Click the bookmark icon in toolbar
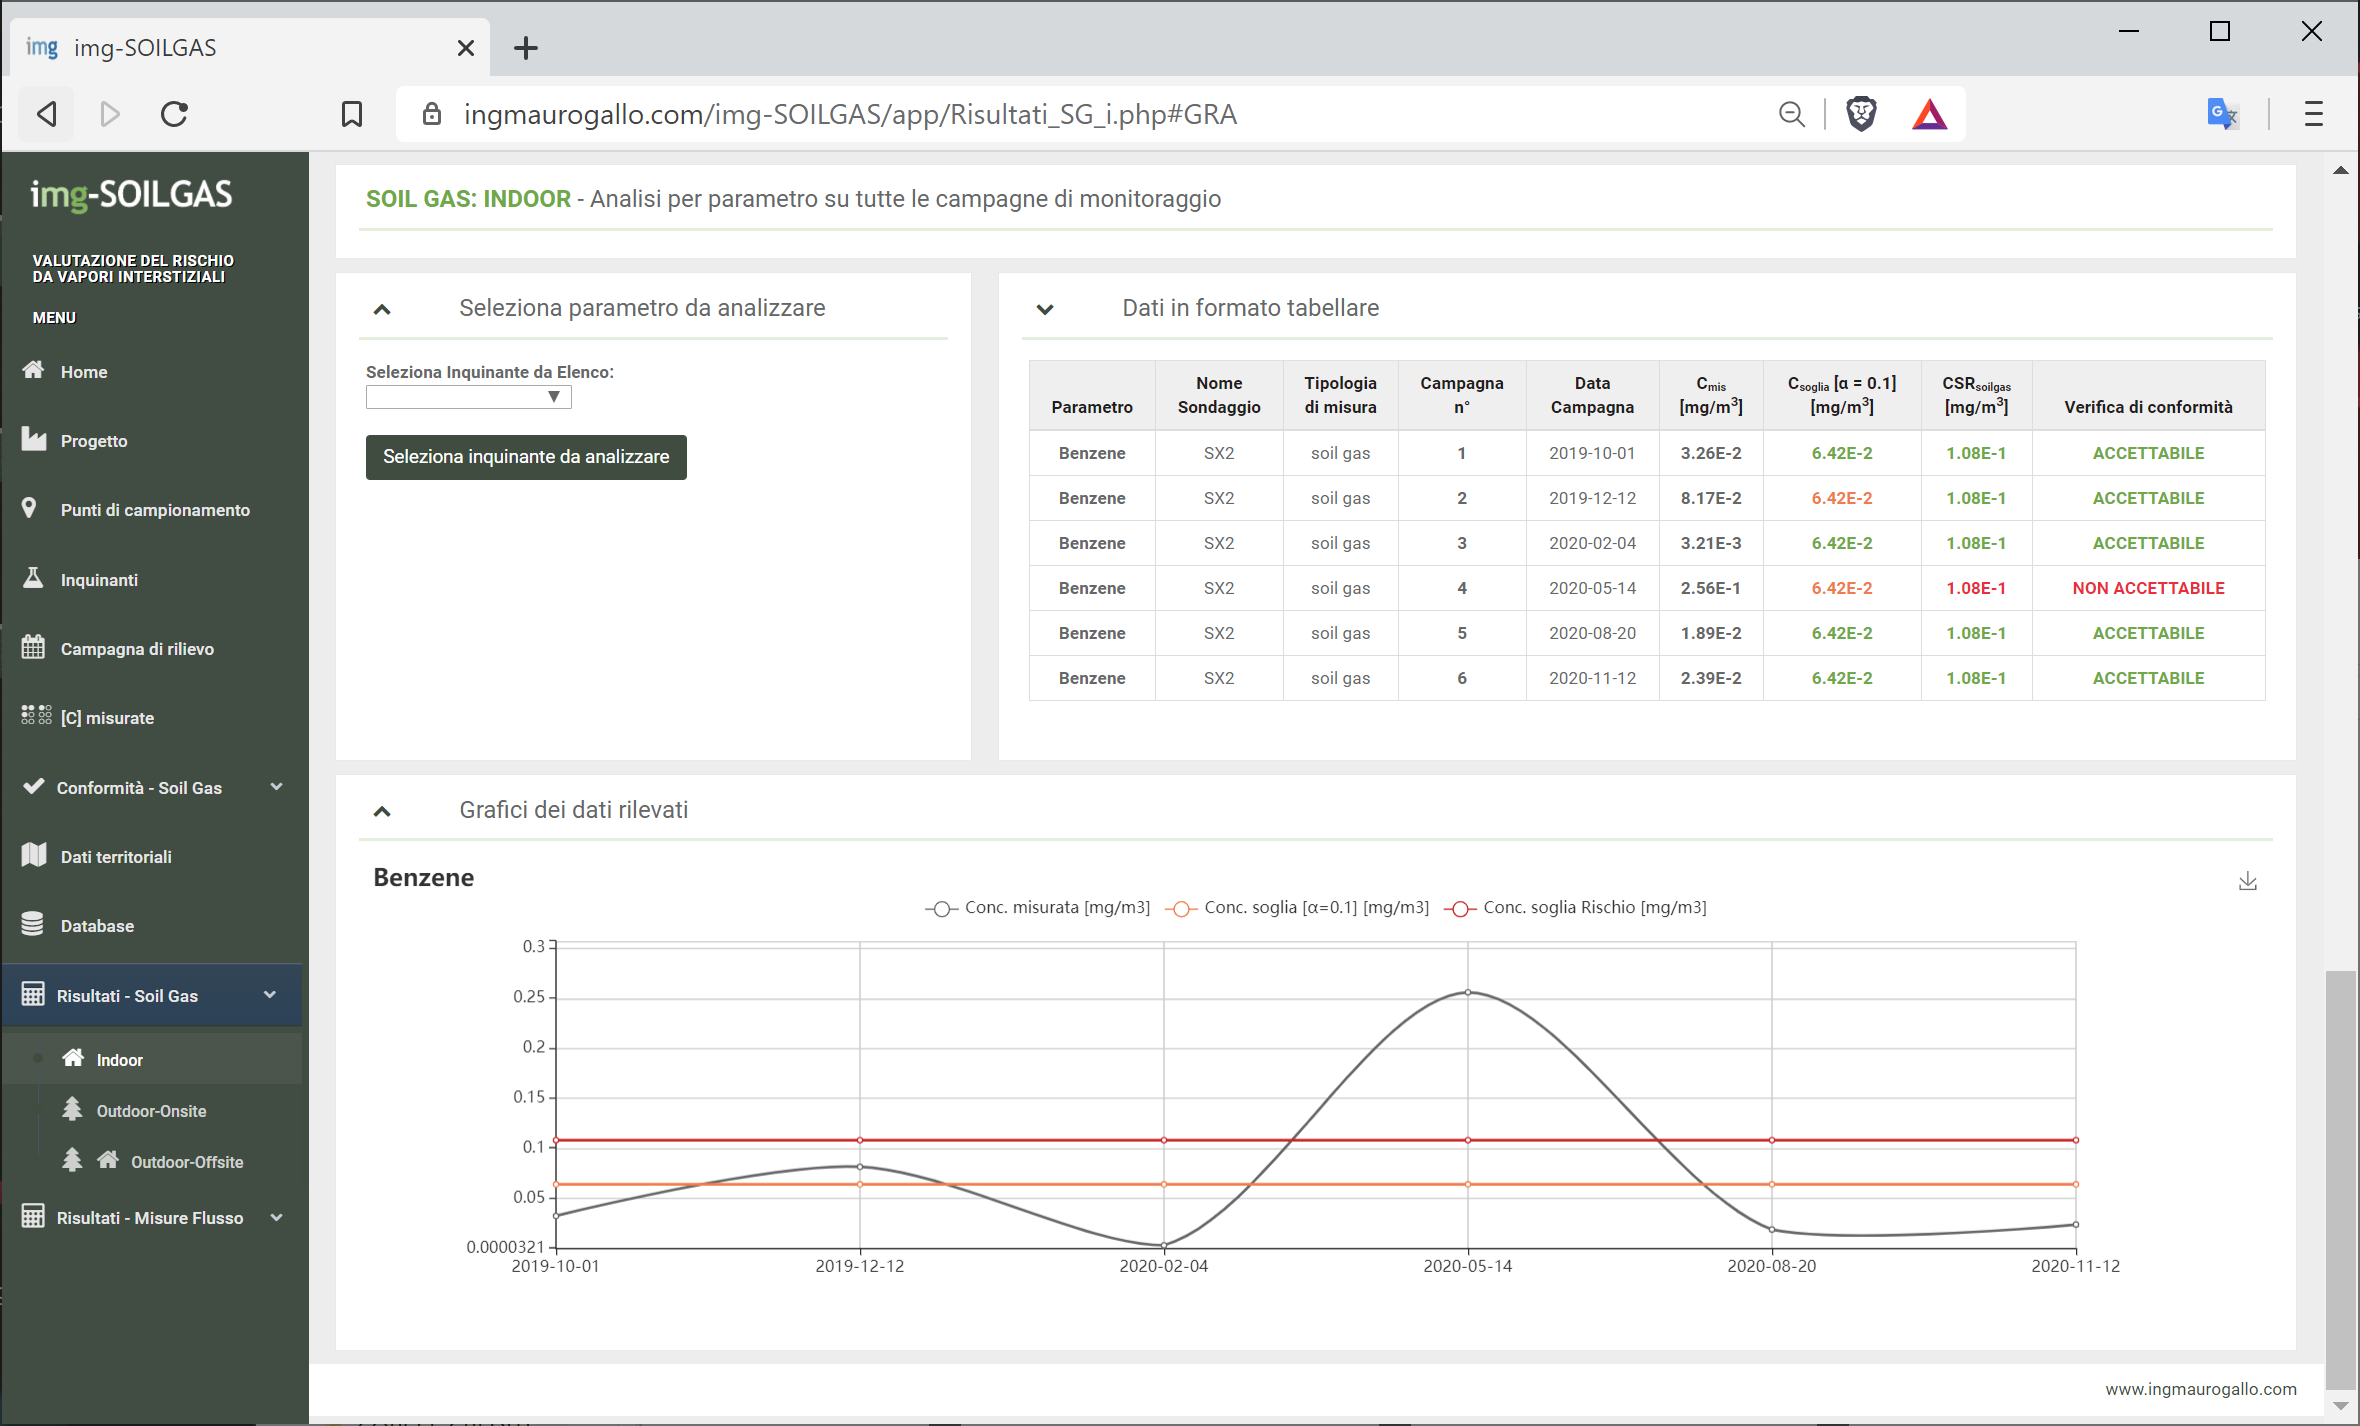The width and height of the screenshot is (2360, 1426). click(x=352, y=114)
